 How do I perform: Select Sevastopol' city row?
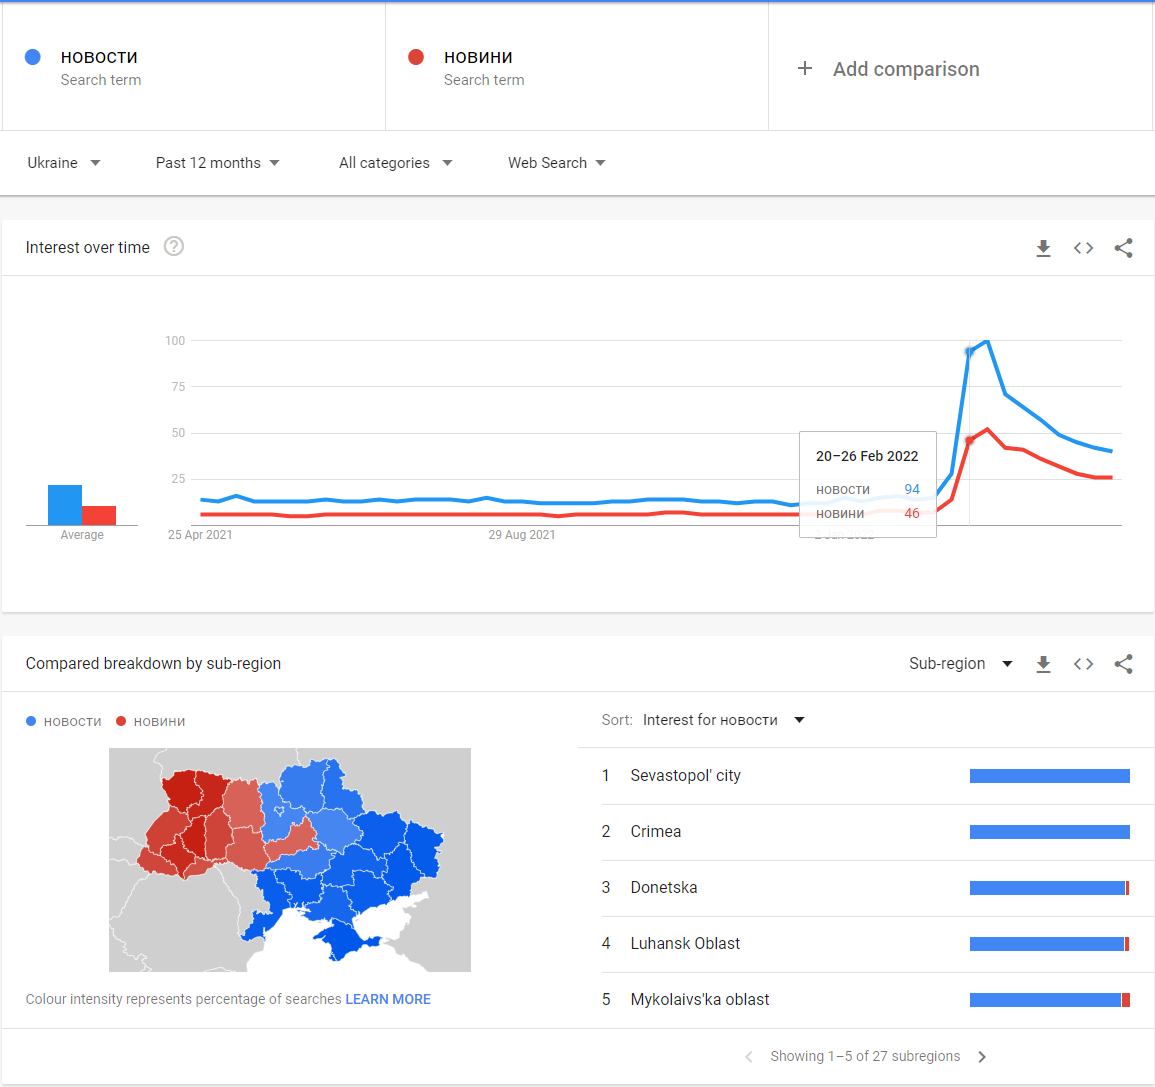pos(866,775)
